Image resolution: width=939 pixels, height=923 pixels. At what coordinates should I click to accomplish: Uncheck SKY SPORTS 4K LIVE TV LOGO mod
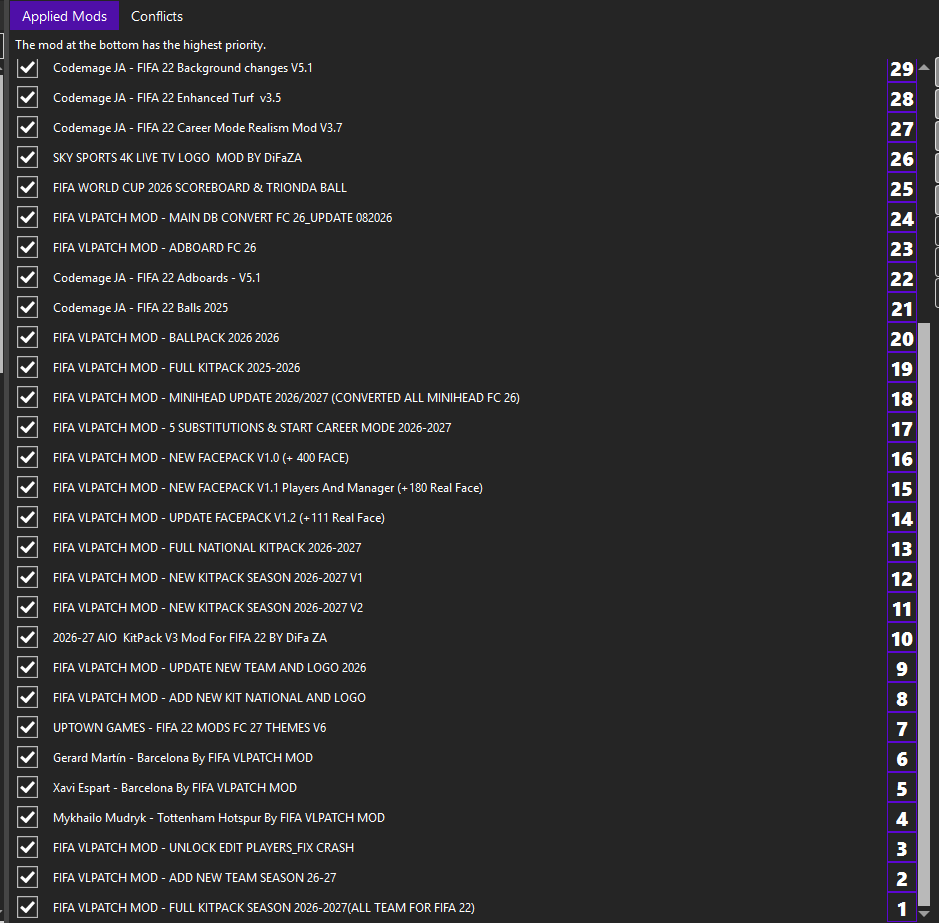[28, 158]
